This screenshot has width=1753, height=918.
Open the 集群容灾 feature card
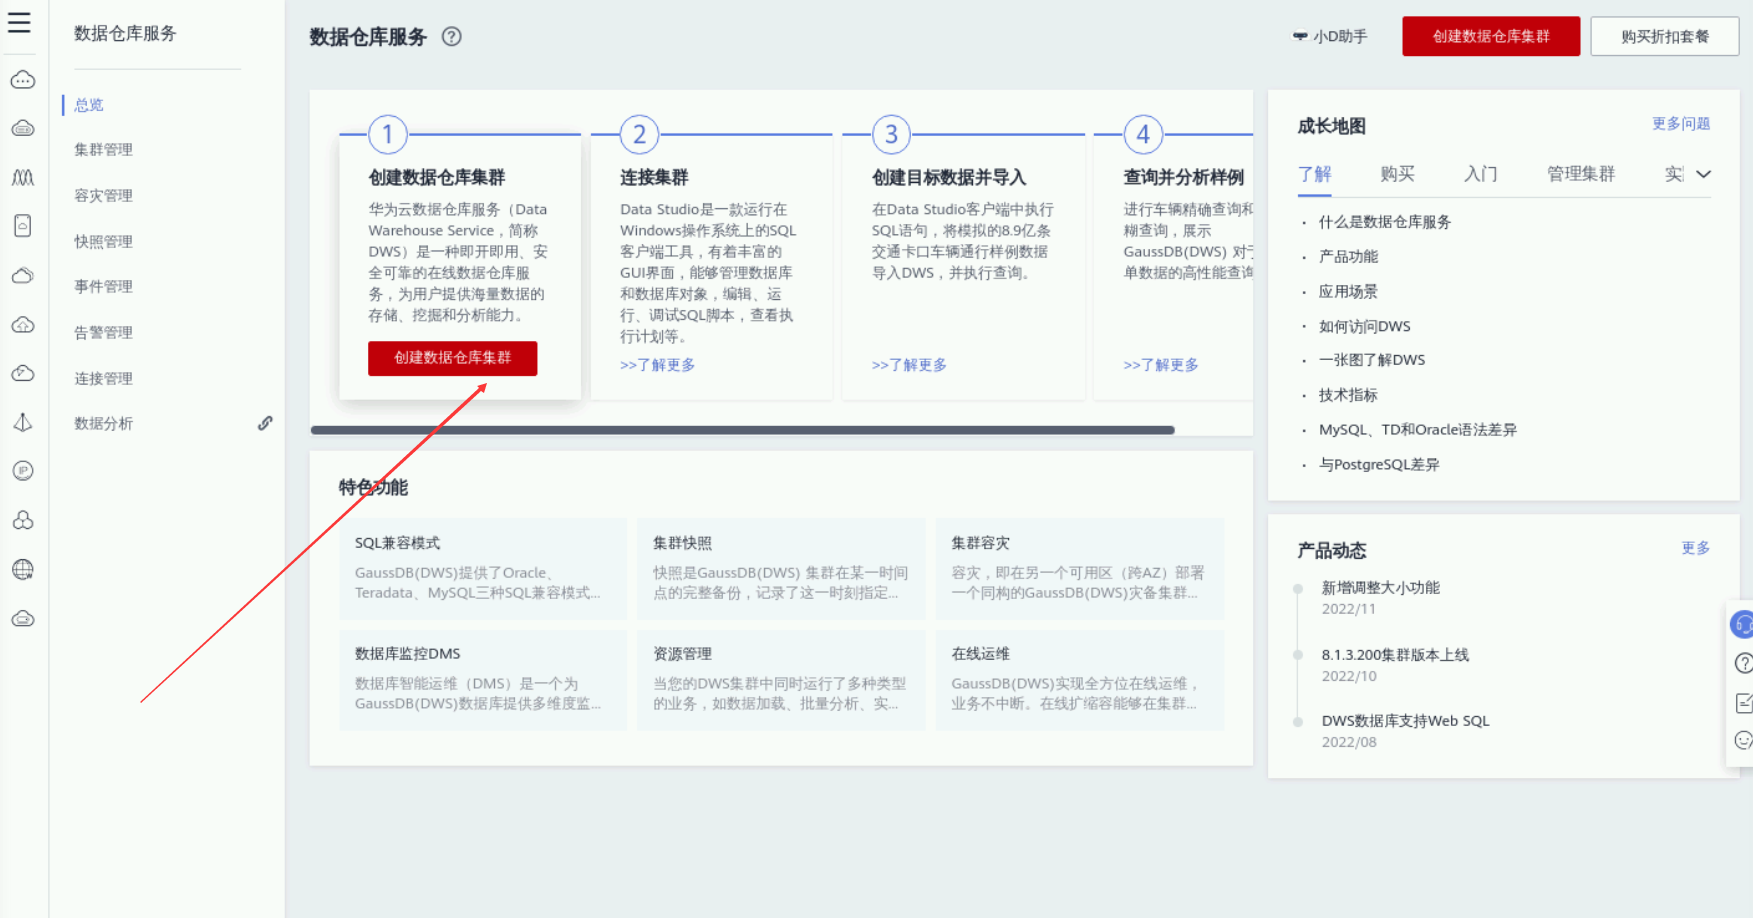point(1080,568)
